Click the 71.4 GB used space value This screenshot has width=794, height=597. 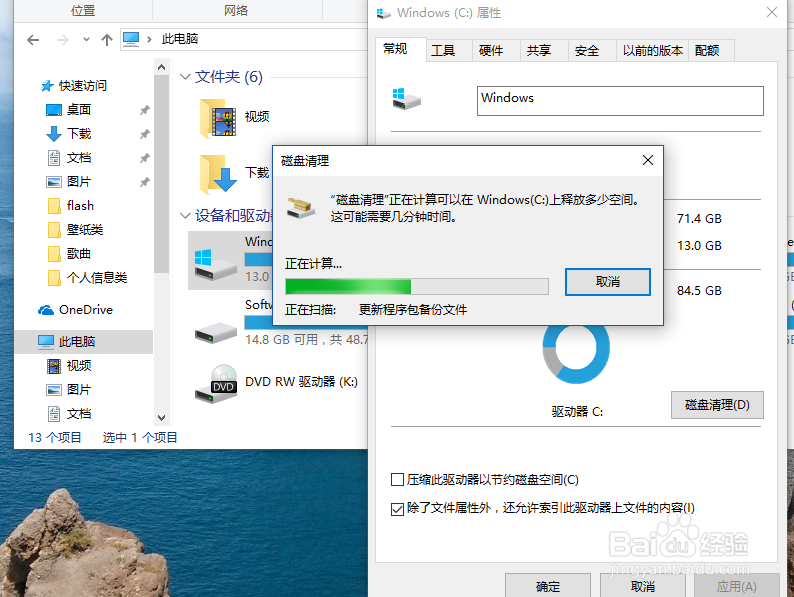(x=699, y=219)
